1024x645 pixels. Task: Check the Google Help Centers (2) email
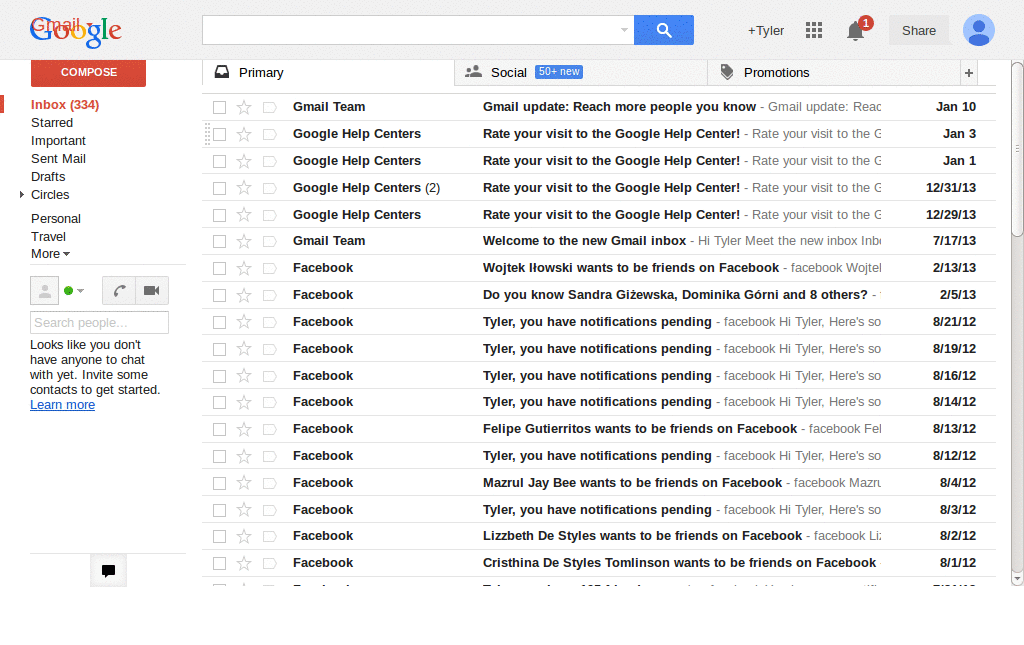point(219,188)
